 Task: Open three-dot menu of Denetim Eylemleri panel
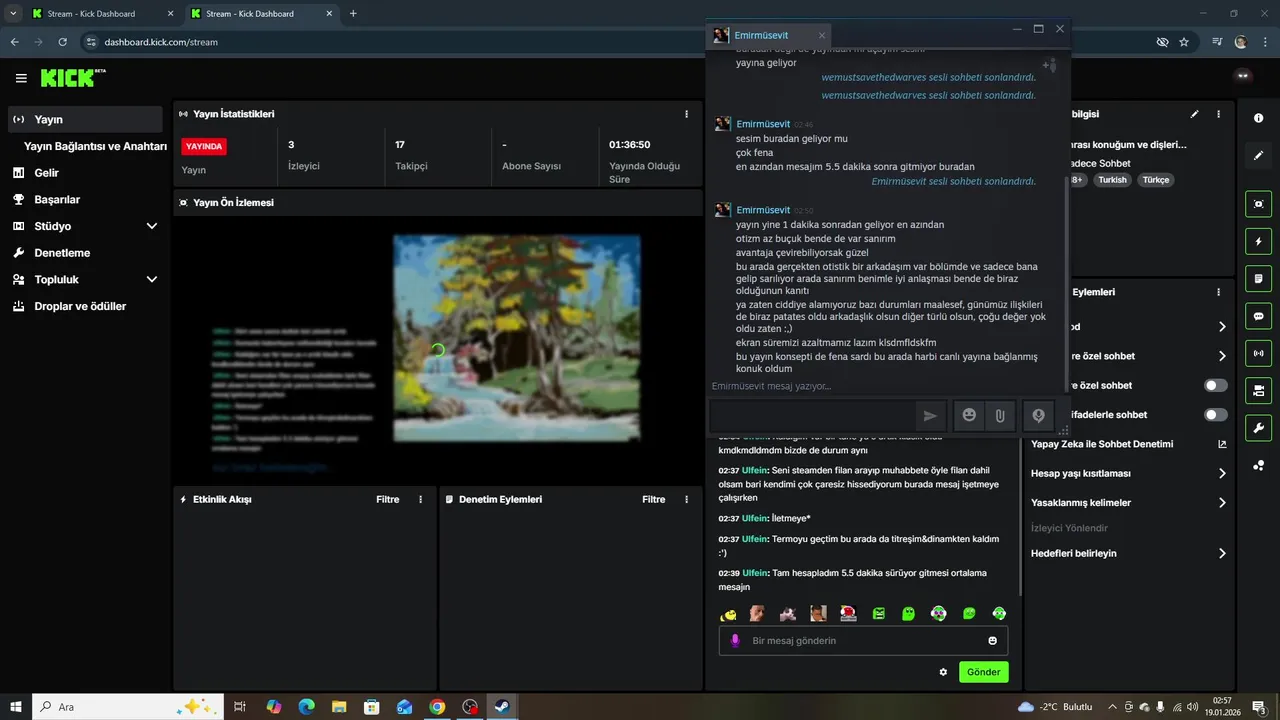click(686, 499)
